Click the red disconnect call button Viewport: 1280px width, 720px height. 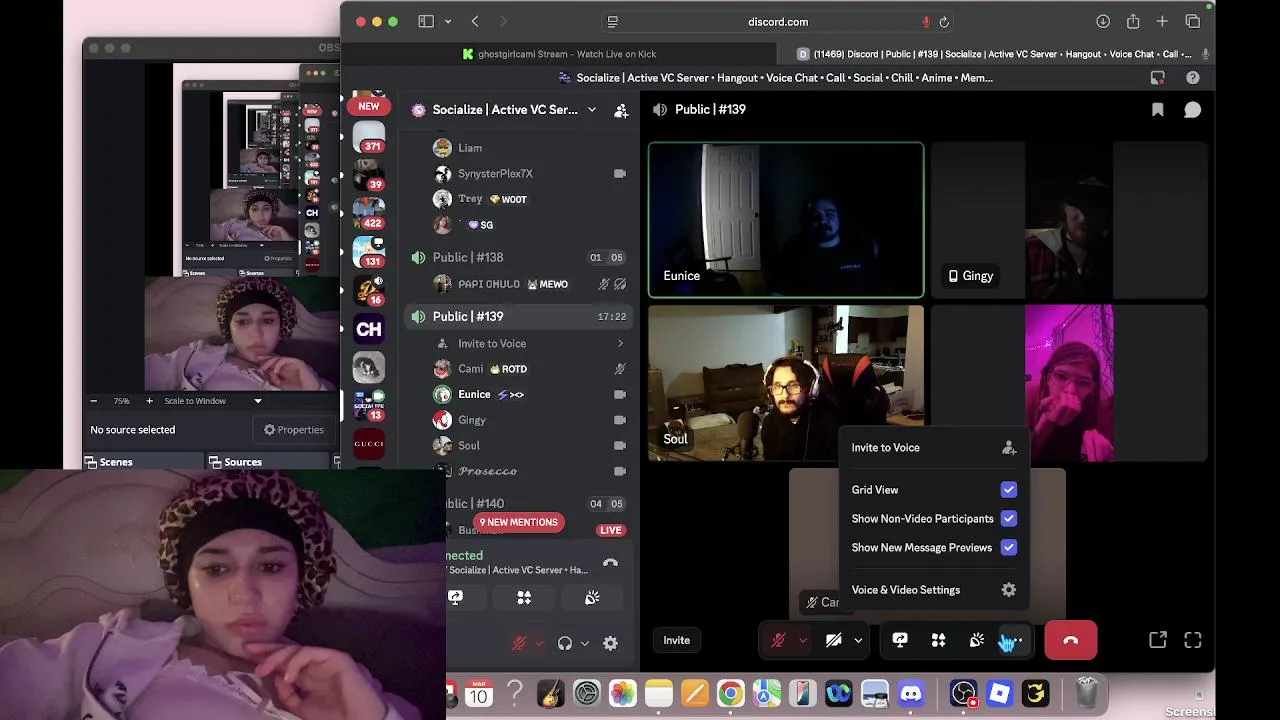tap(1070, 640)
